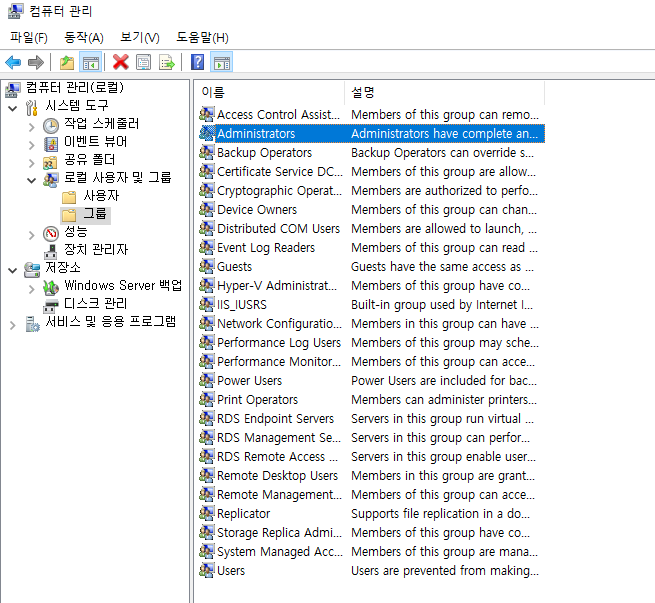Select Performance Monitor... group
The width and height of the screenshot is (655, 603).
pyautogui.click(x=279, y=362)
